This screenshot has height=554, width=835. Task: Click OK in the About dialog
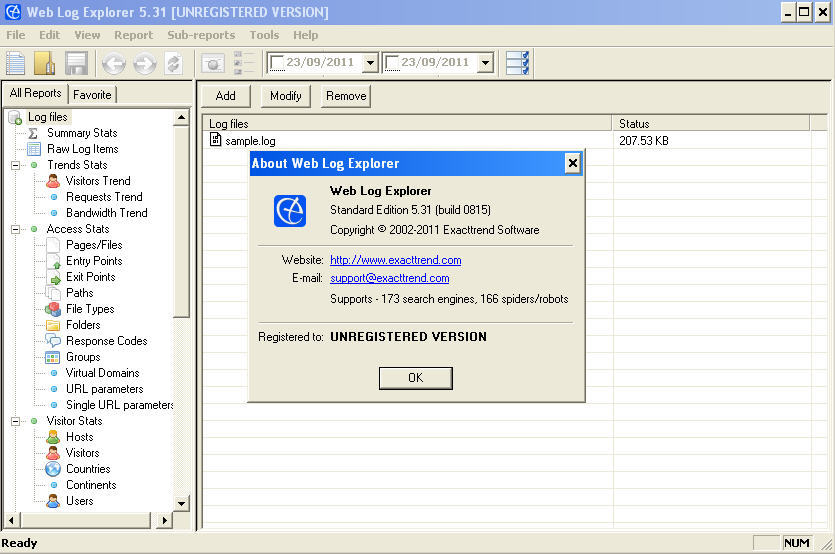[x=415, y=378]
